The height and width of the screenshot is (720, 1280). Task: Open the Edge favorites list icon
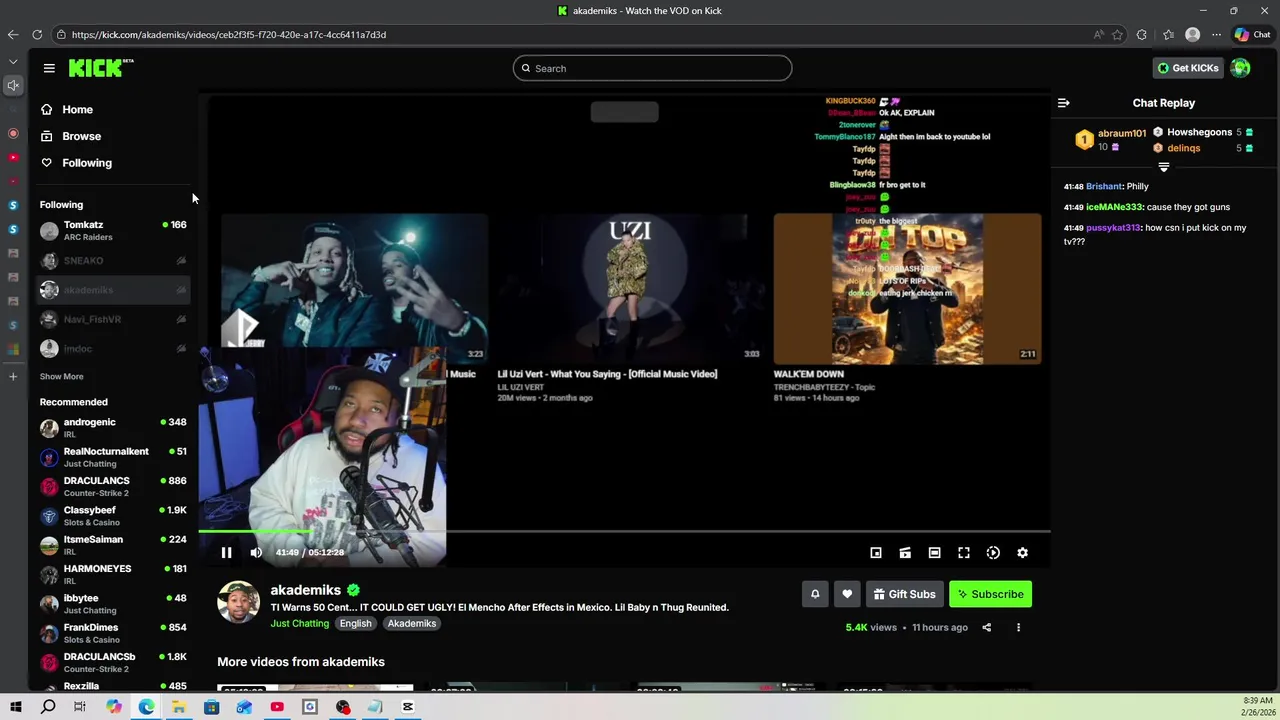click(x=1168, y=34)
